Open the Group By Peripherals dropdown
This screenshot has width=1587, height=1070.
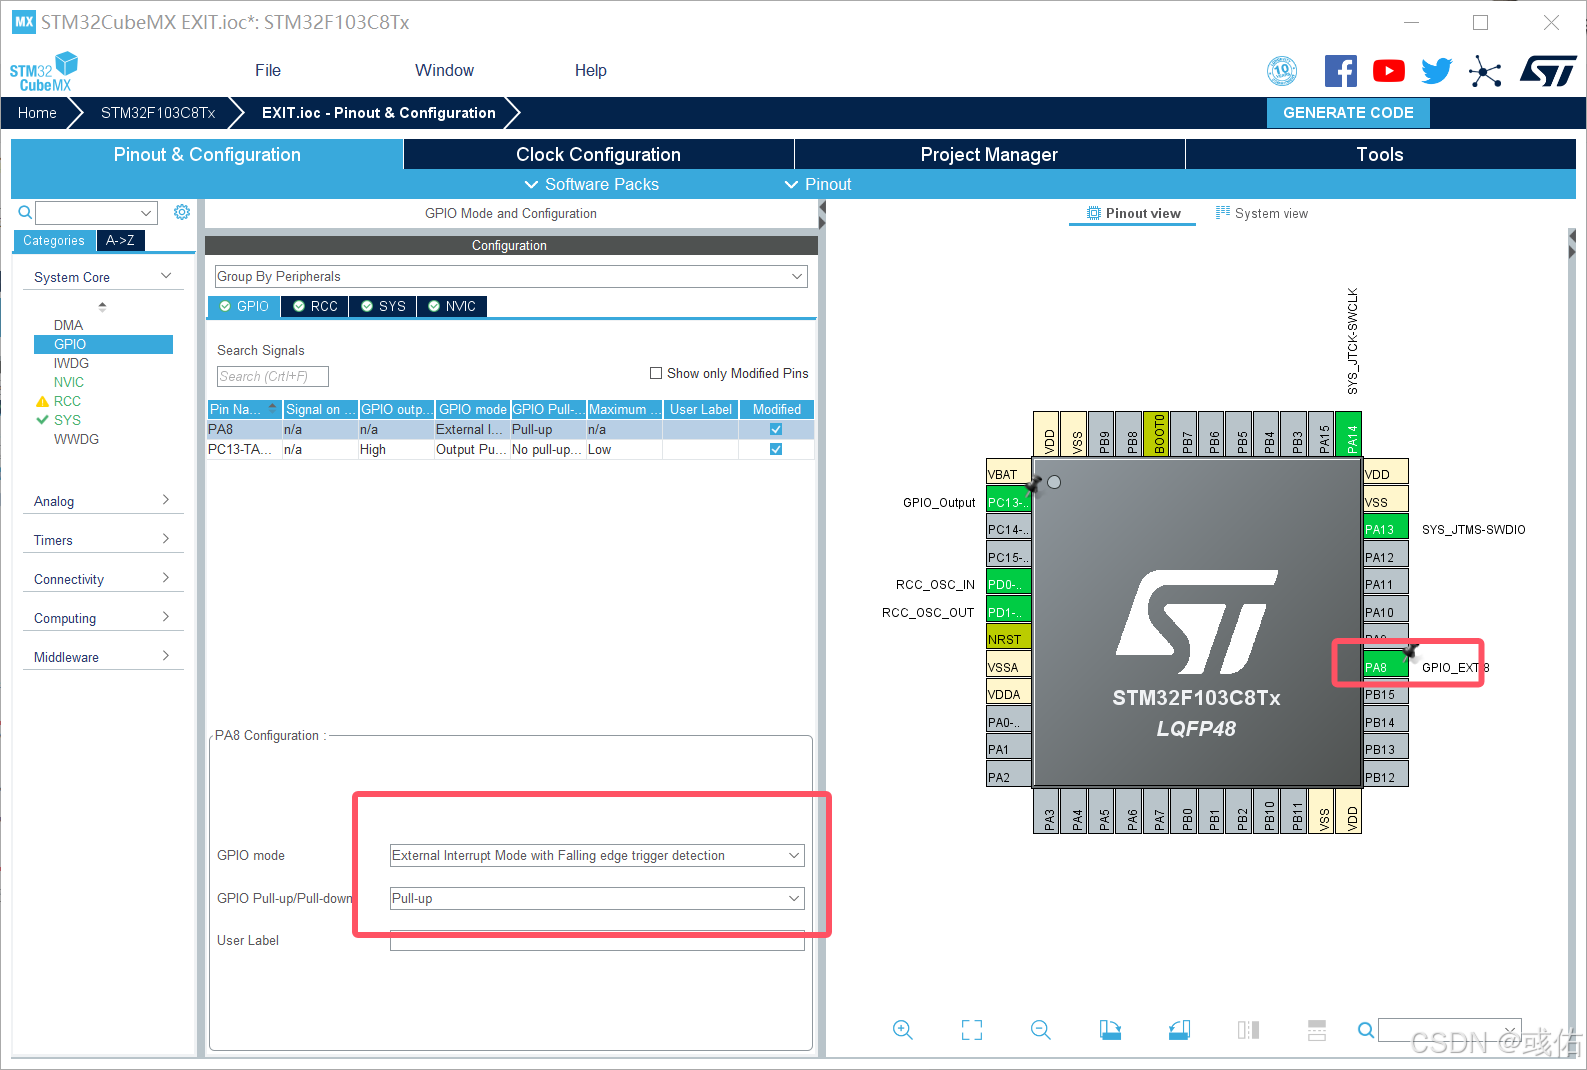[x=511, y=276]
